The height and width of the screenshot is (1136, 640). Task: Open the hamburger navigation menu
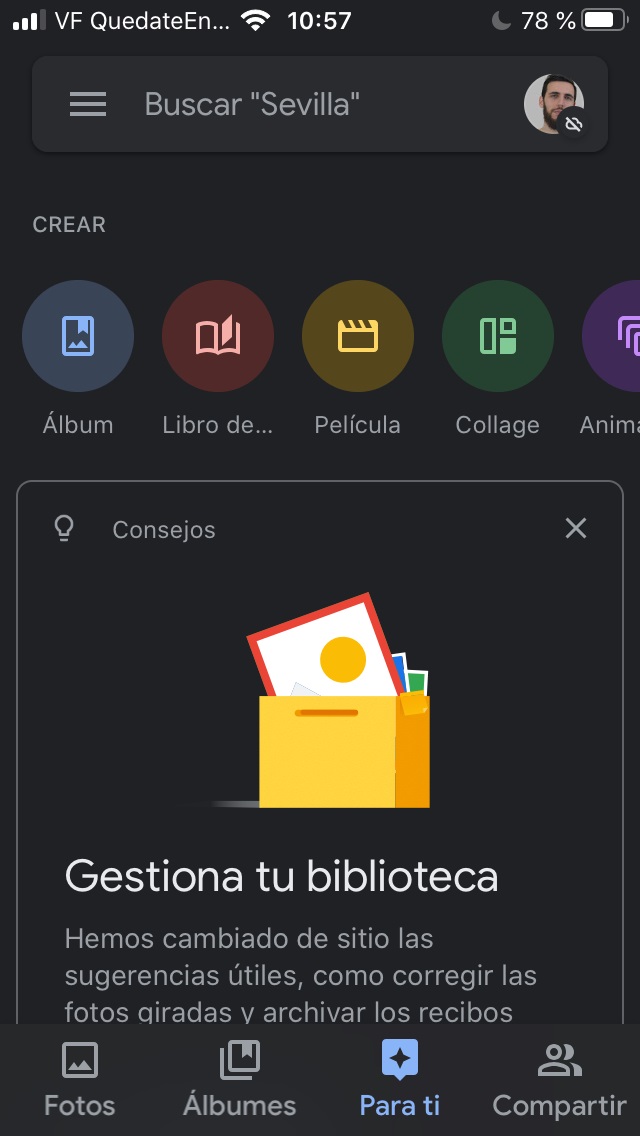[88, 104]
